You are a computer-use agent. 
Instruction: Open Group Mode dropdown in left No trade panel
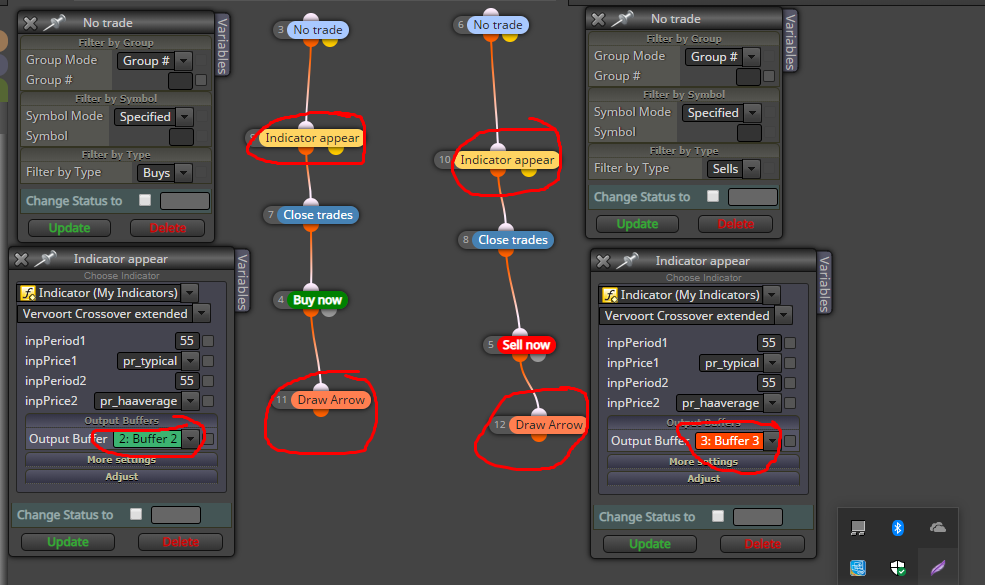coord(155,60)
